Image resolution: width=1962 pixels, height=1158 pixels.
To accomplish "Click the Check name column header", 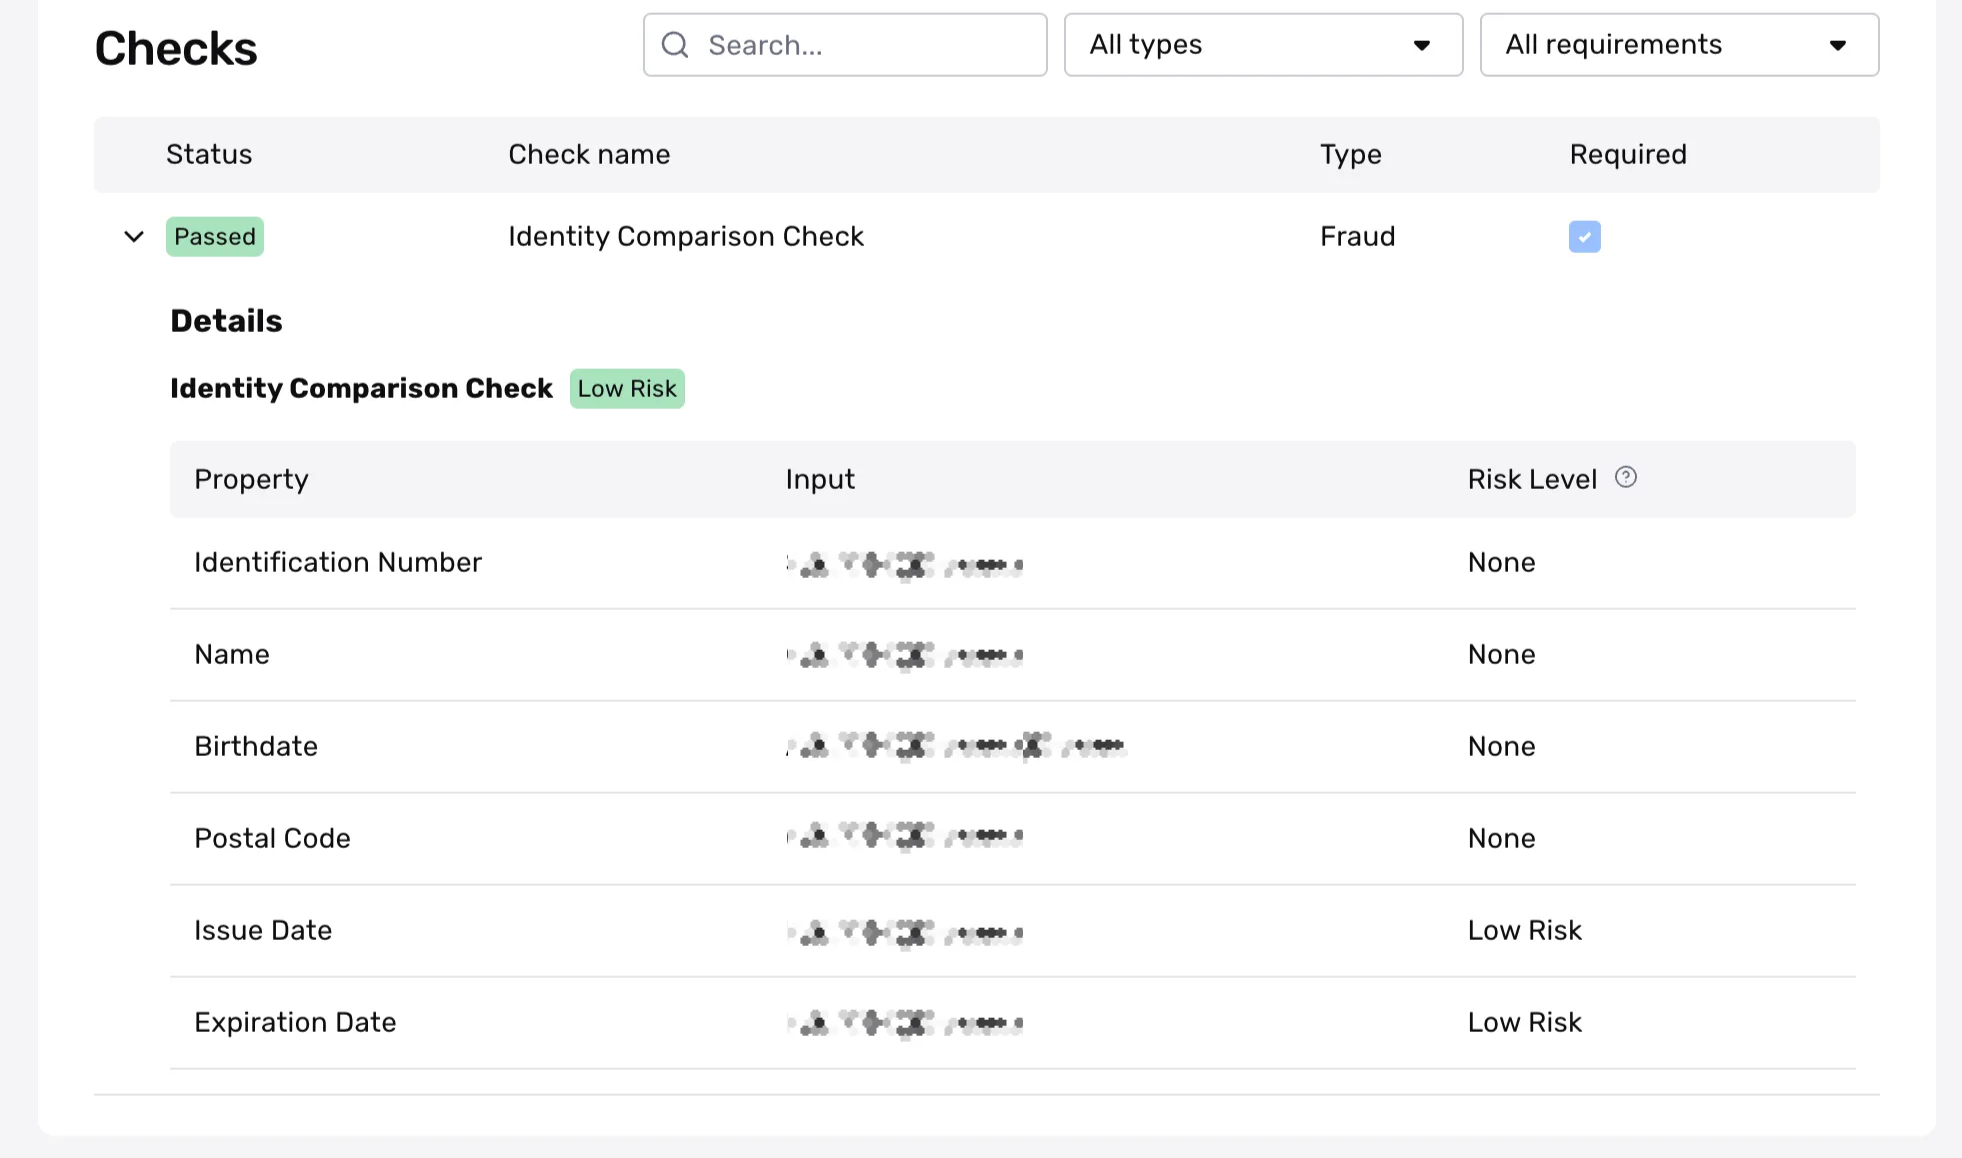I will coord(589,155).
